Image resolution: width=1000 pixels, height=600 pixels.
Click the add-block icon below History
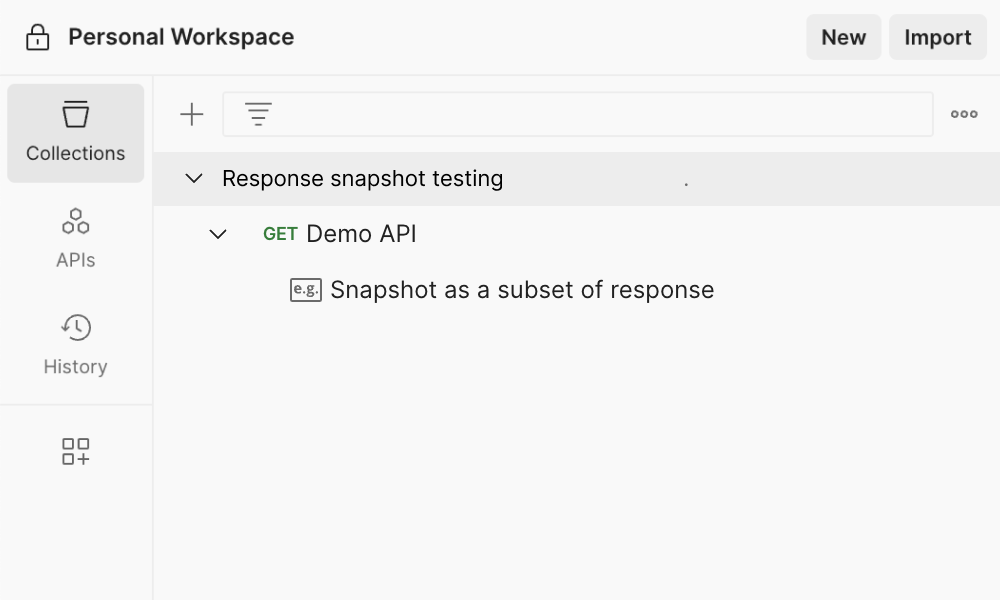click(x=75, y=451)
